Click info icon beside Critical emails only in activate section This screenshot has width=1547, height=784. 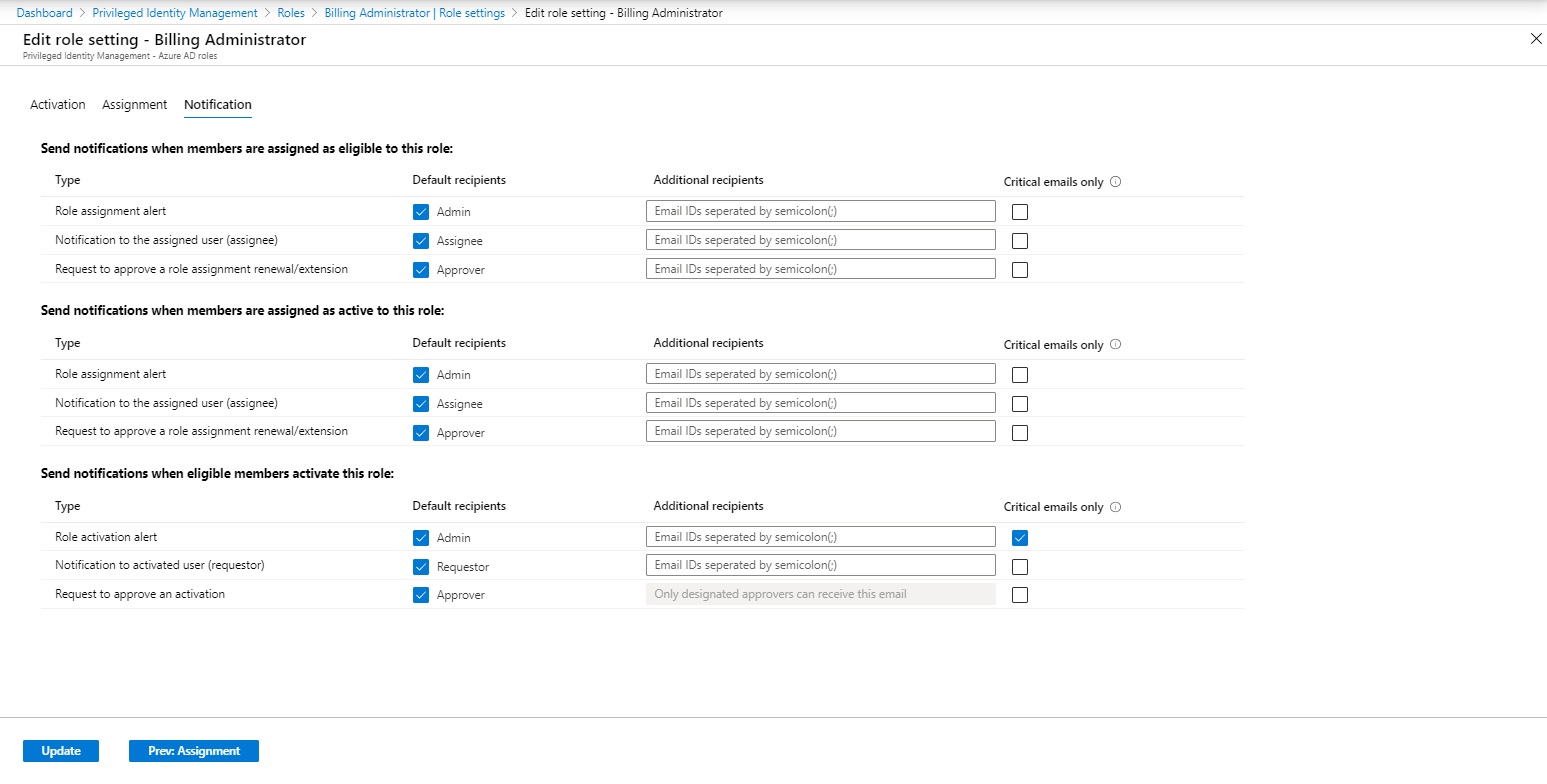pyautogui.click(x=1116, y=507)
